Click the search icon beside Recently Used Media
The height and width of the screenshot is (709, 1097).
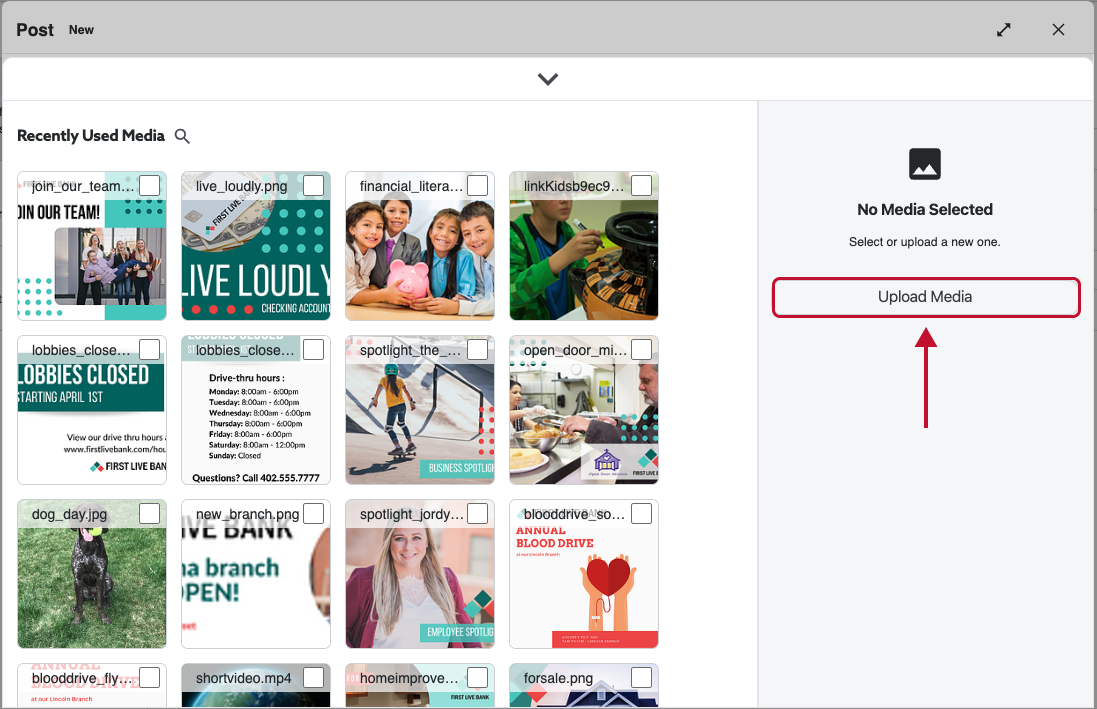click(182, 136)
